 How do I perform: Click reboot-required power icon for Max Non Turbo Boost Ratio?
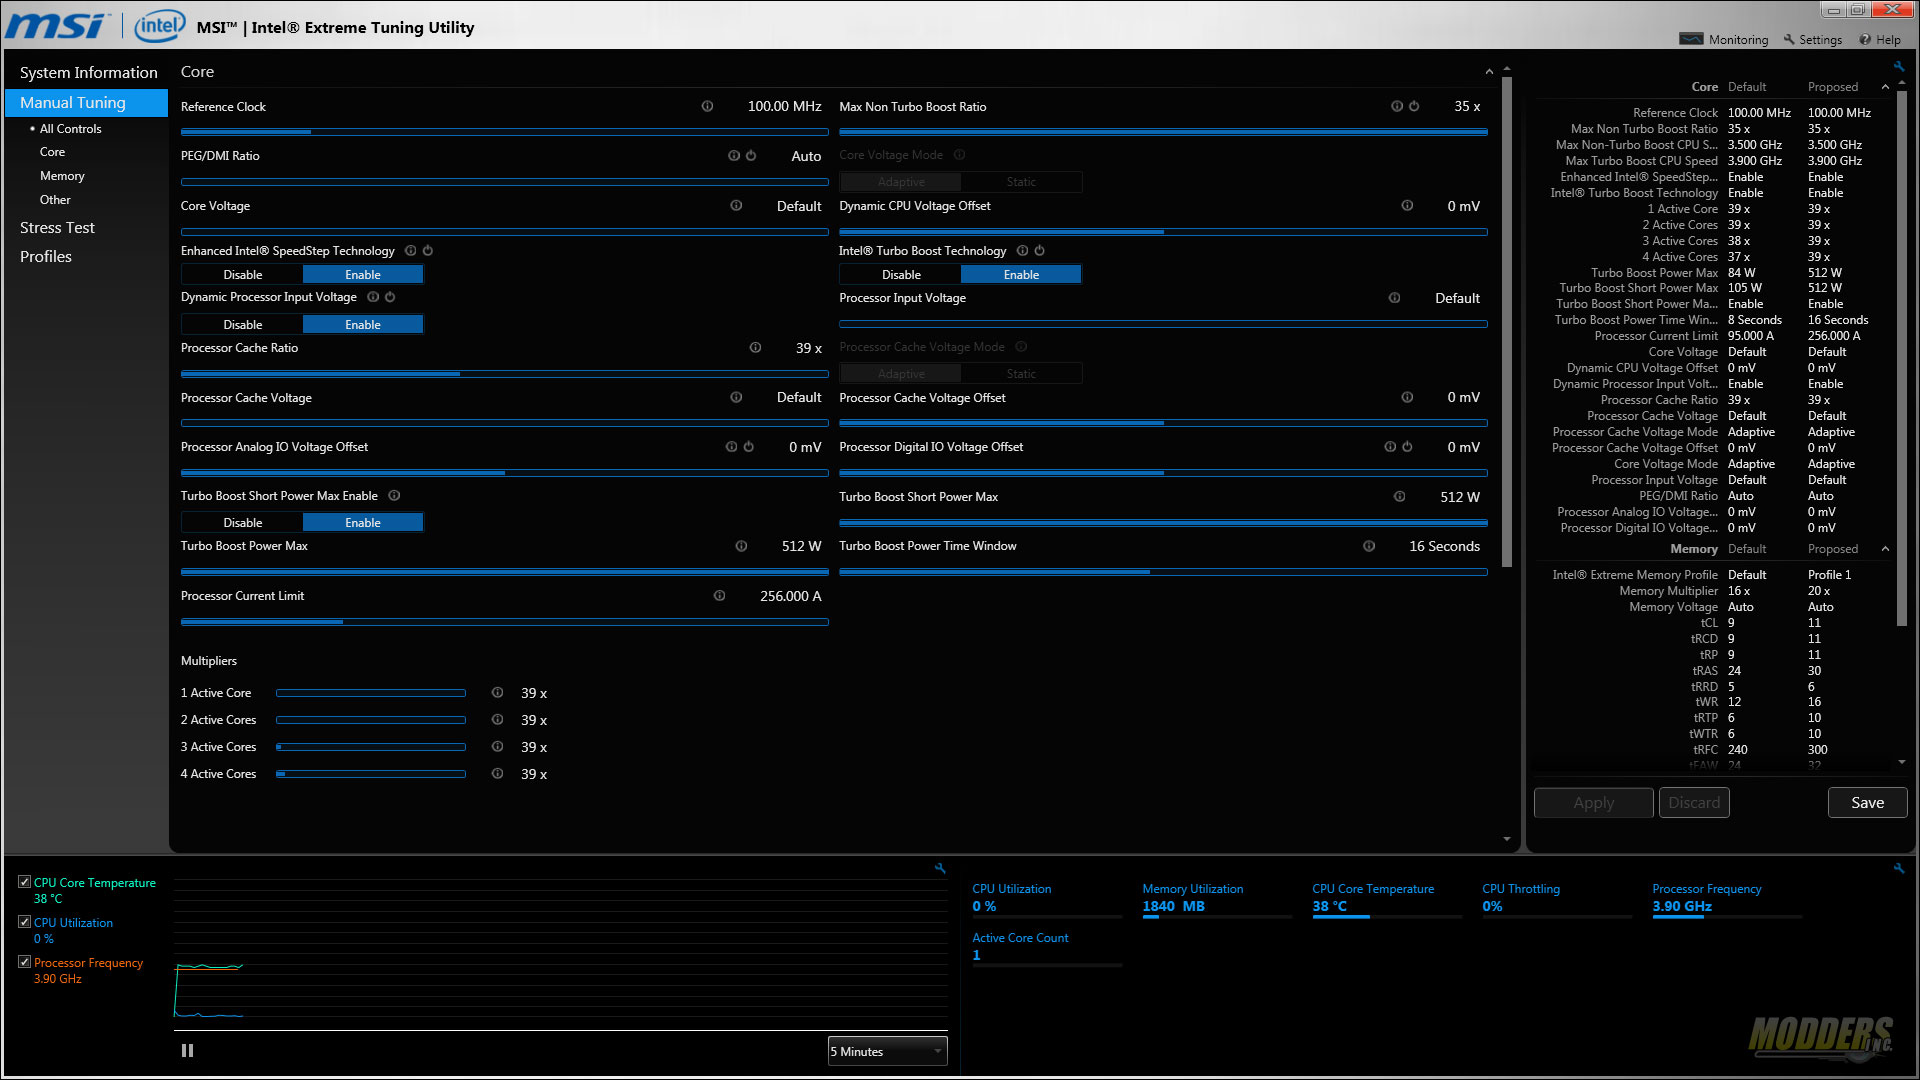point(1414,106)
